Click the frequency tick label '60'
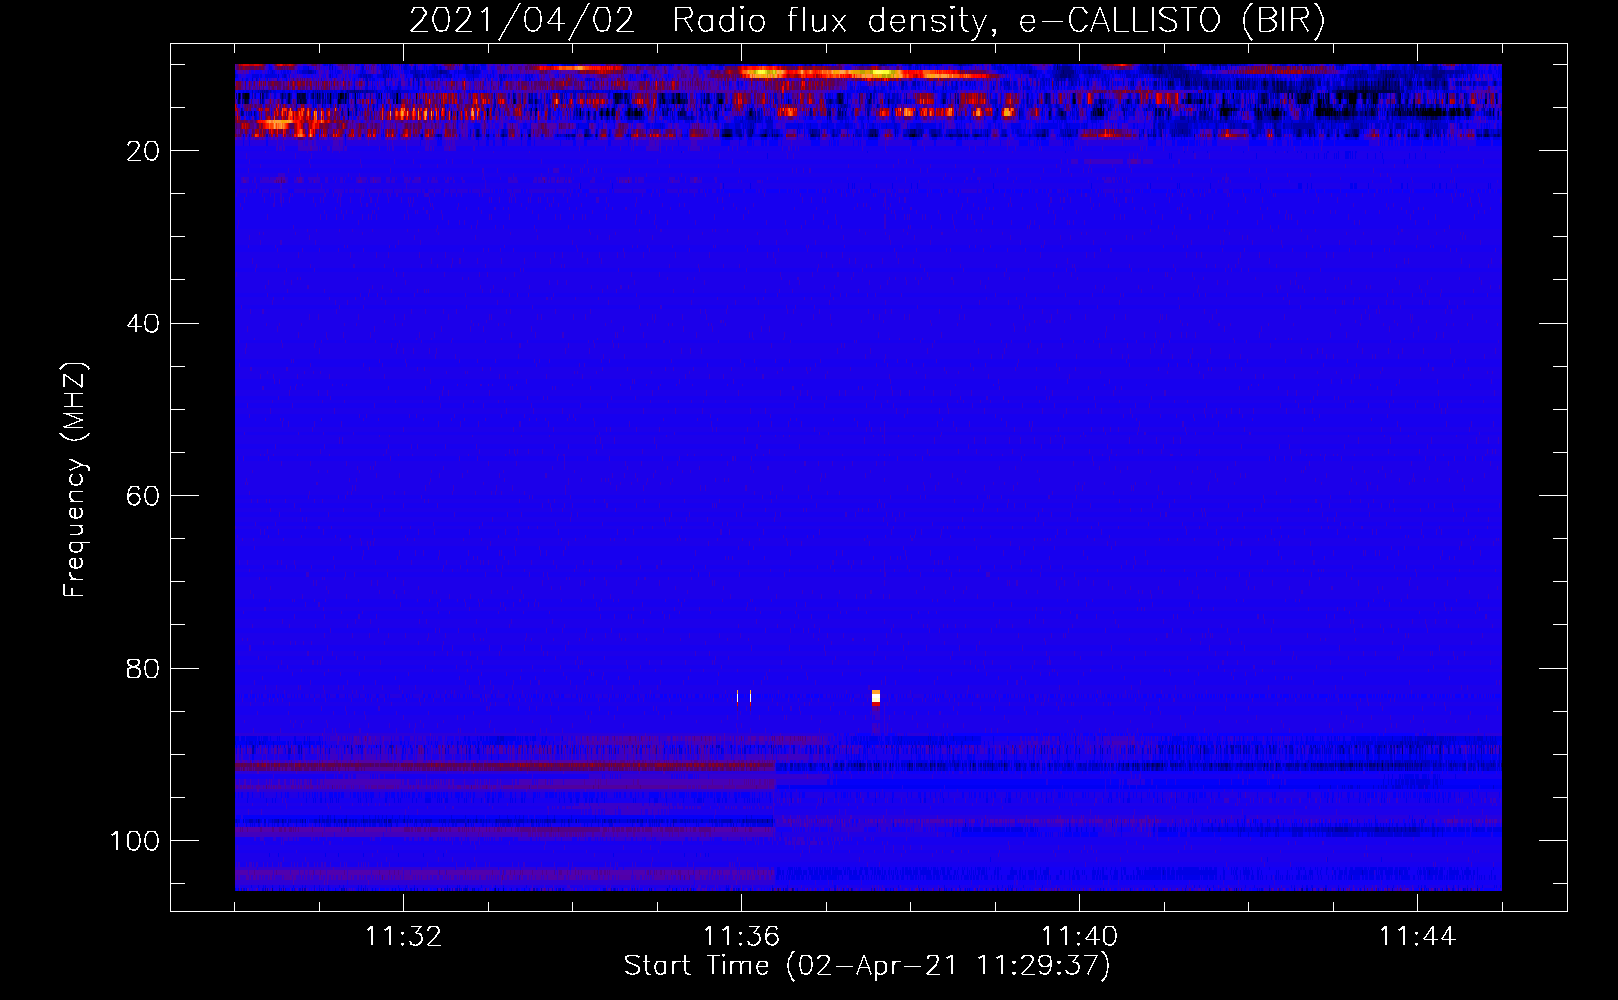The width and height of the screenshot is (1618, 1000). click(x=143, y=496)
